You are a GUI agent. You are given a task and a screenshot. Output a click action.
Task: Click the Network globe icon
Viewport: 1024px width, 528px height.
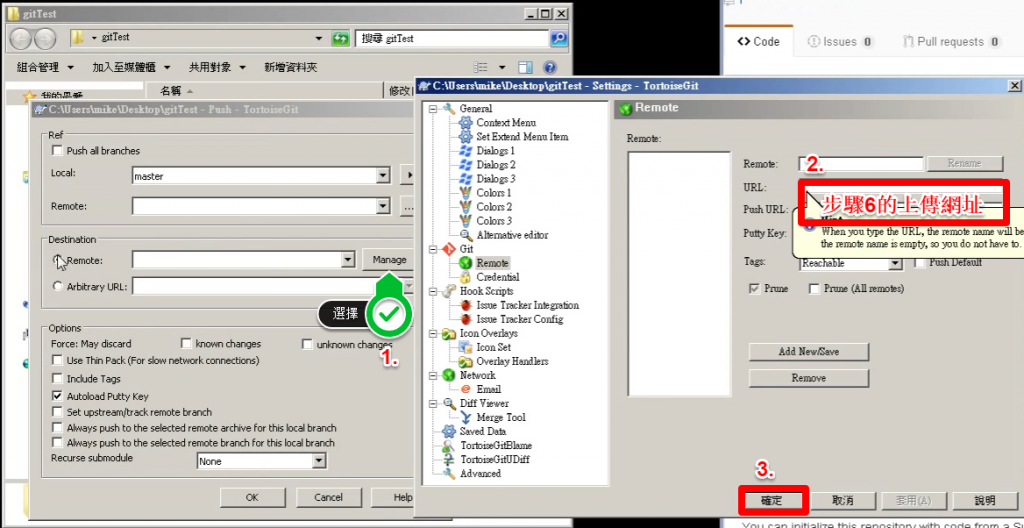[449, 375]
